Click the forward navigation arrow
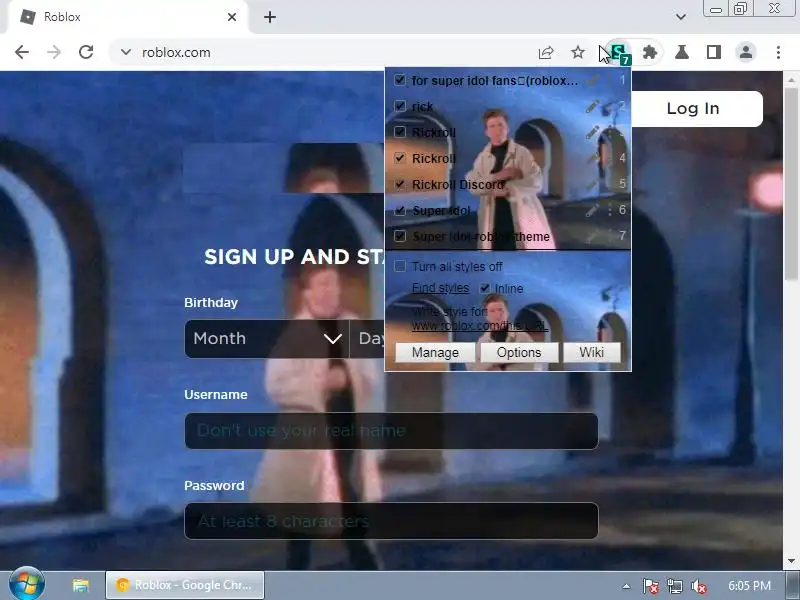 click(54, 52)
